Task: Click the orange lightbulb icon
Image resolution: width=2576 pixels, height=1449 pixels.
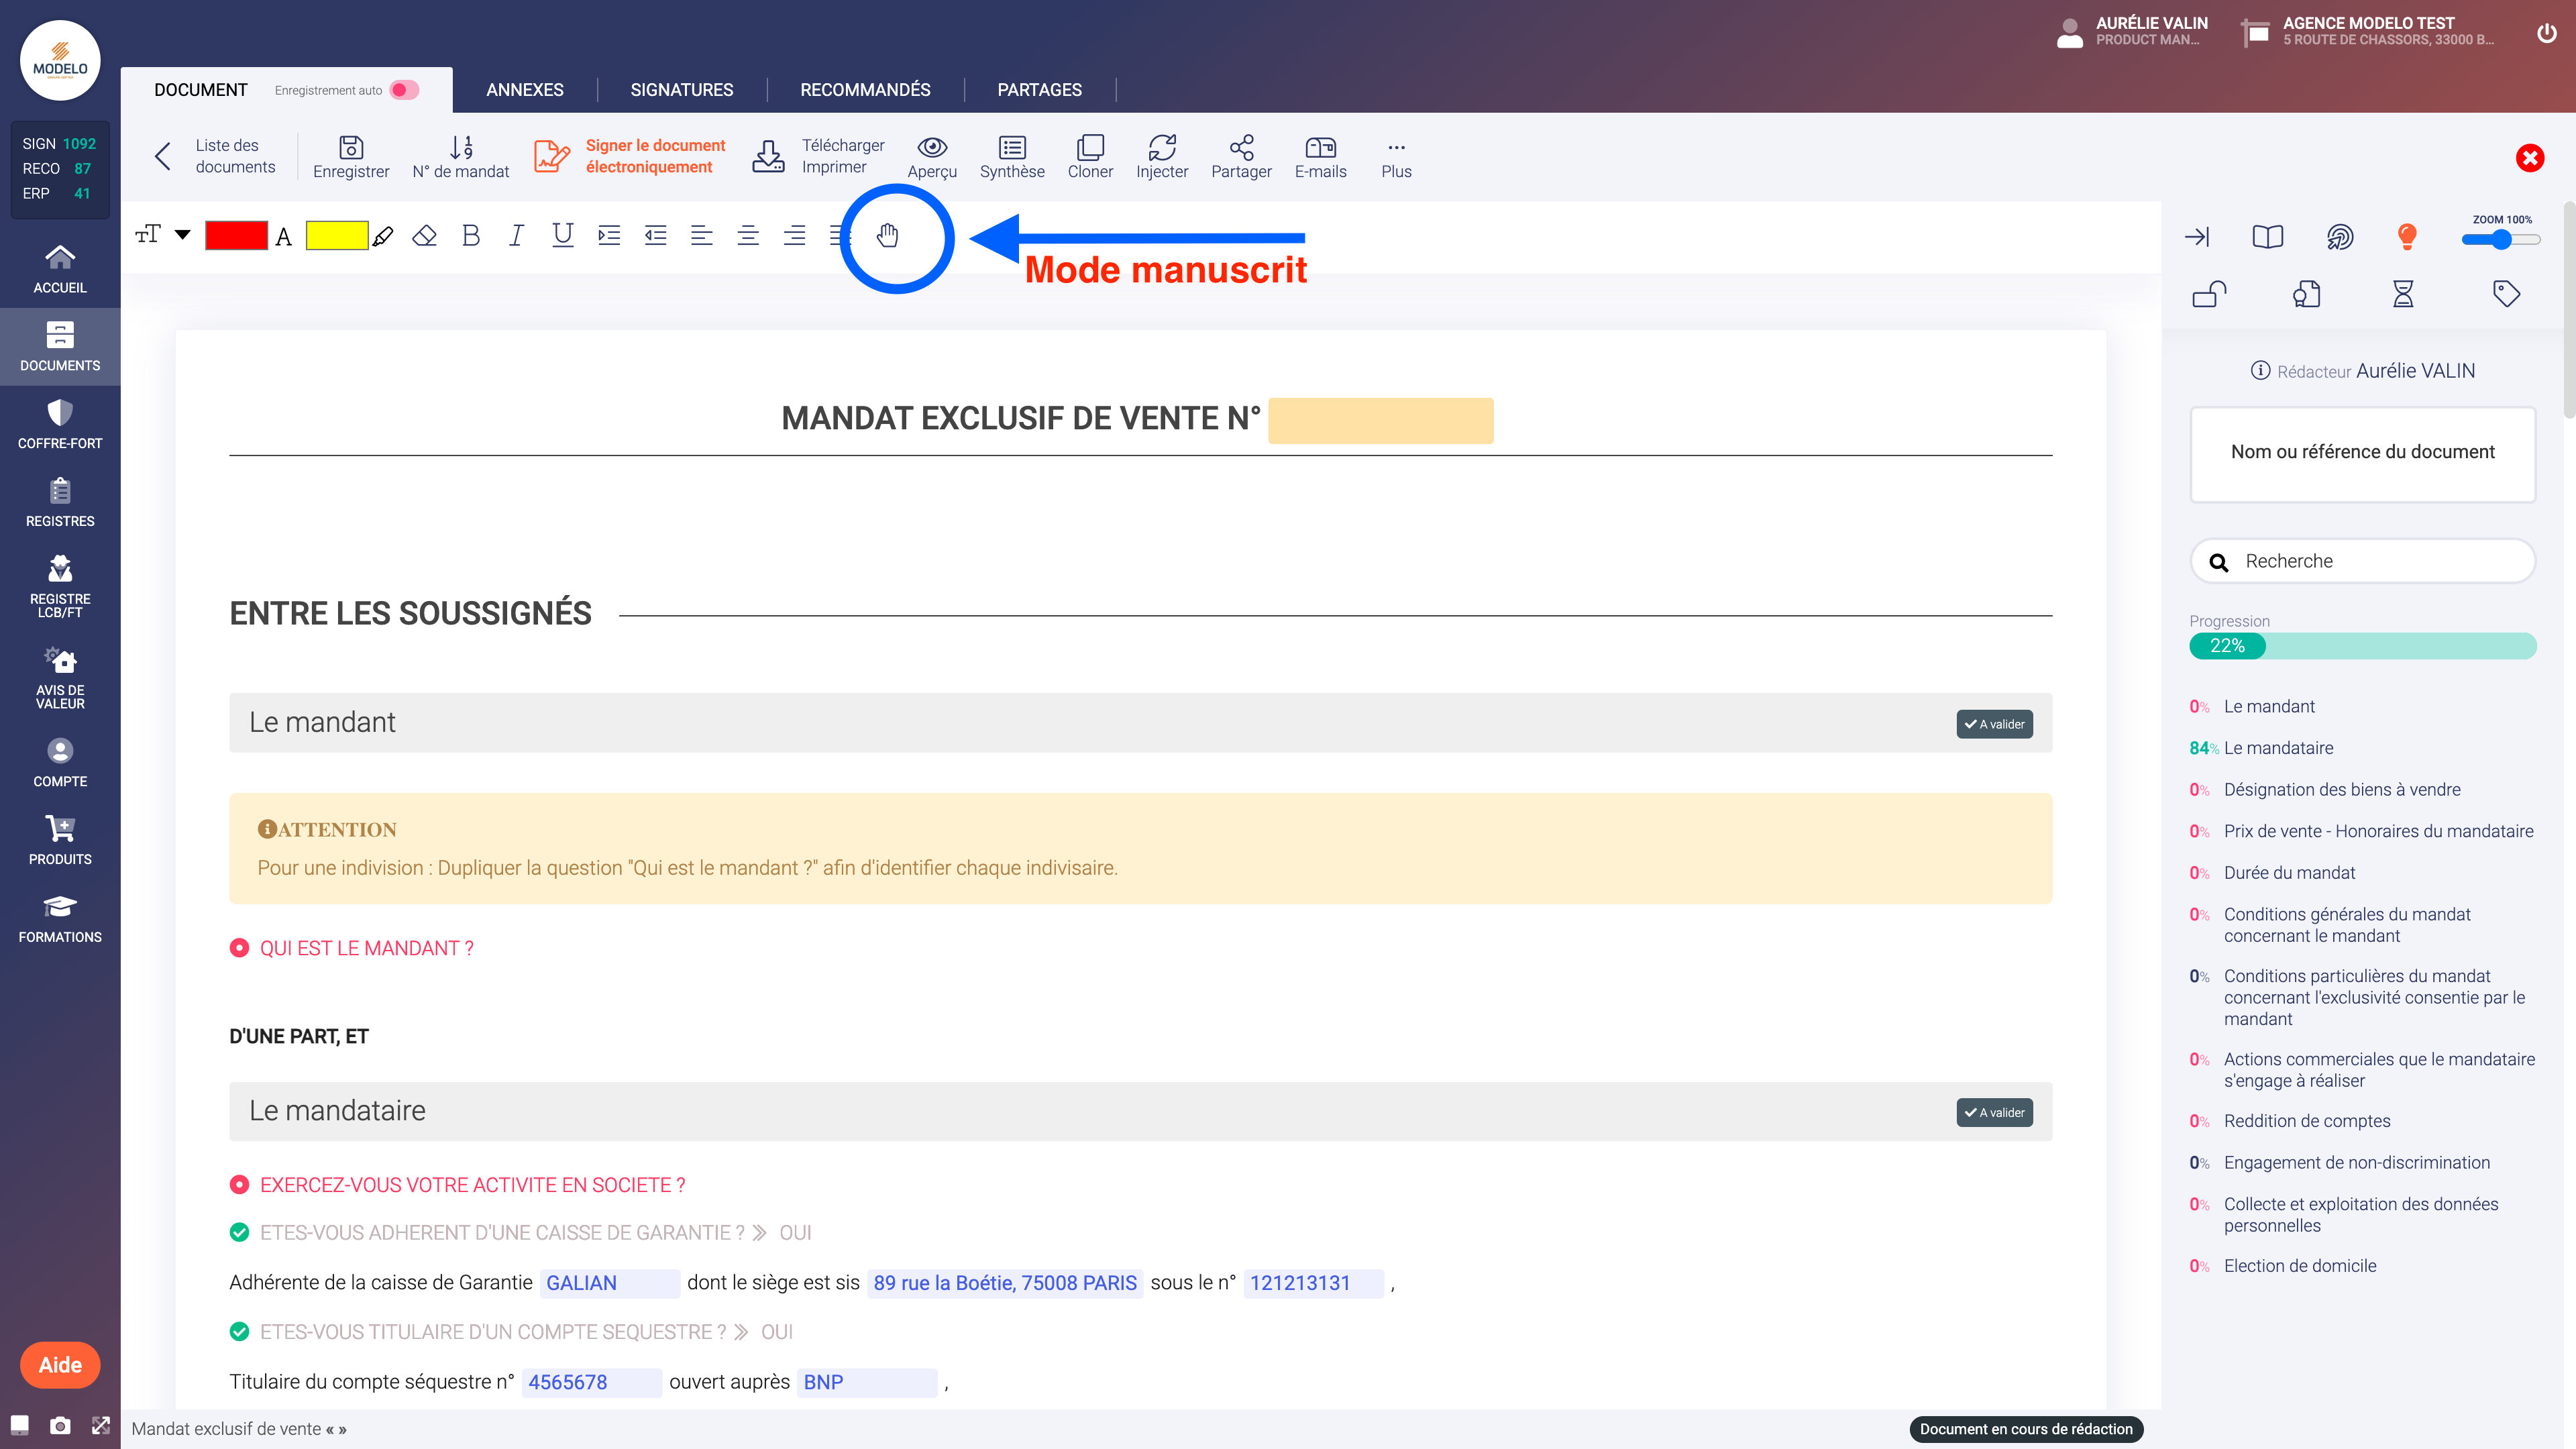Action: coord(2407,236)
